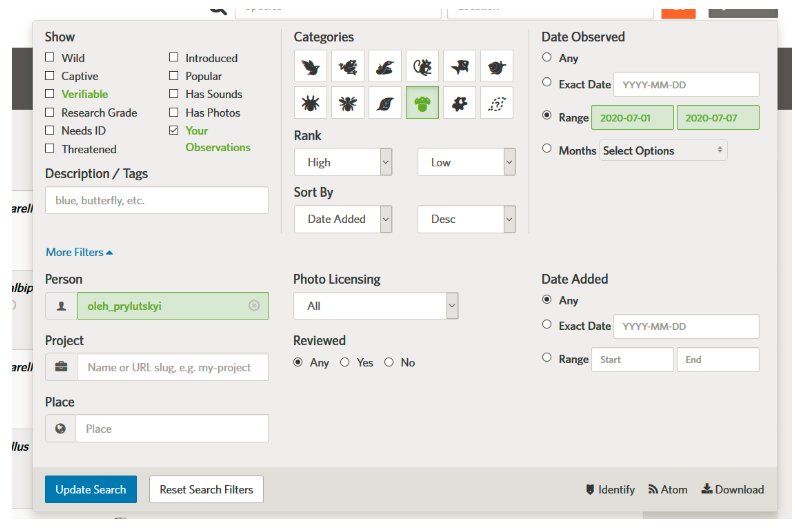Tick the Has Photos checkbox

tap(174, 113)
